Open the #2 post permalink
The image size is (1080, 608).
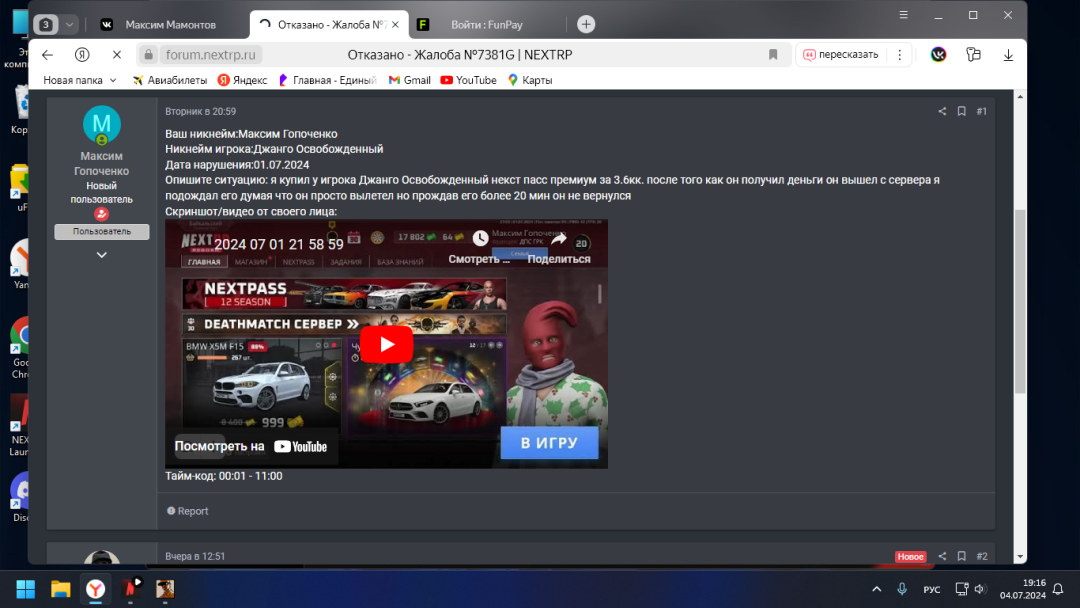tap(982, 556)
